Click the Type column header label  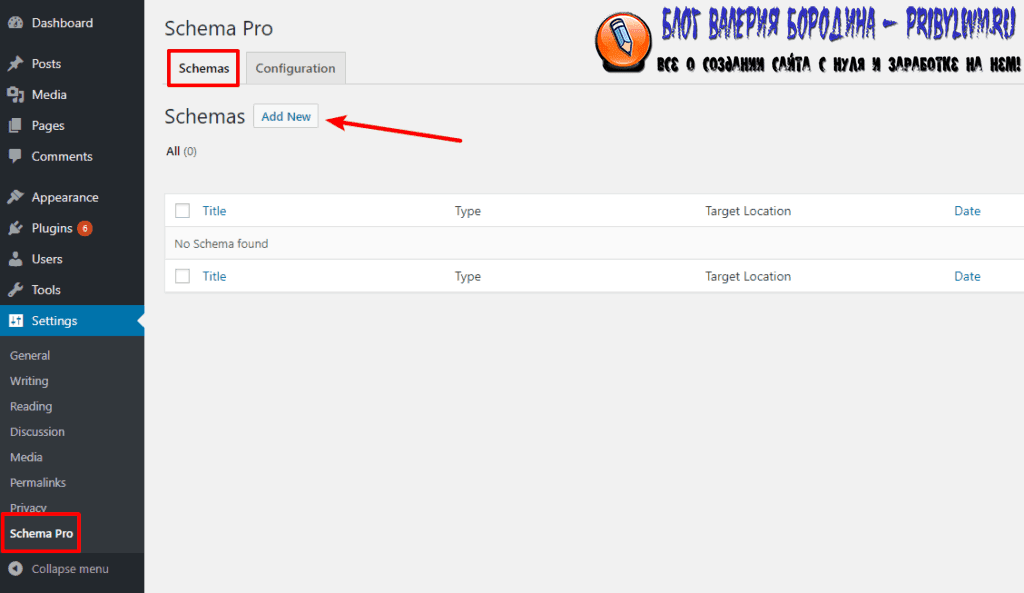pyautogui.click(x=468, y=211)
